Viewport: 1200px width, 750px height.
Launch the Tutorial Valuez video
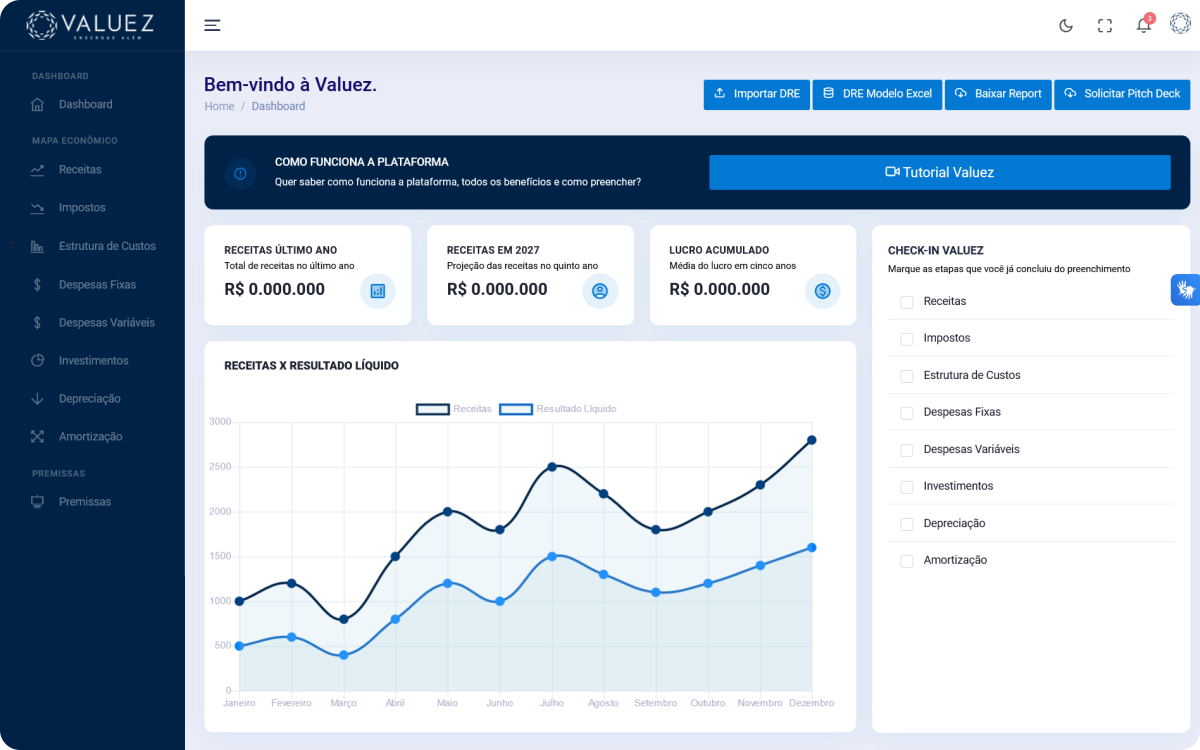940,172
